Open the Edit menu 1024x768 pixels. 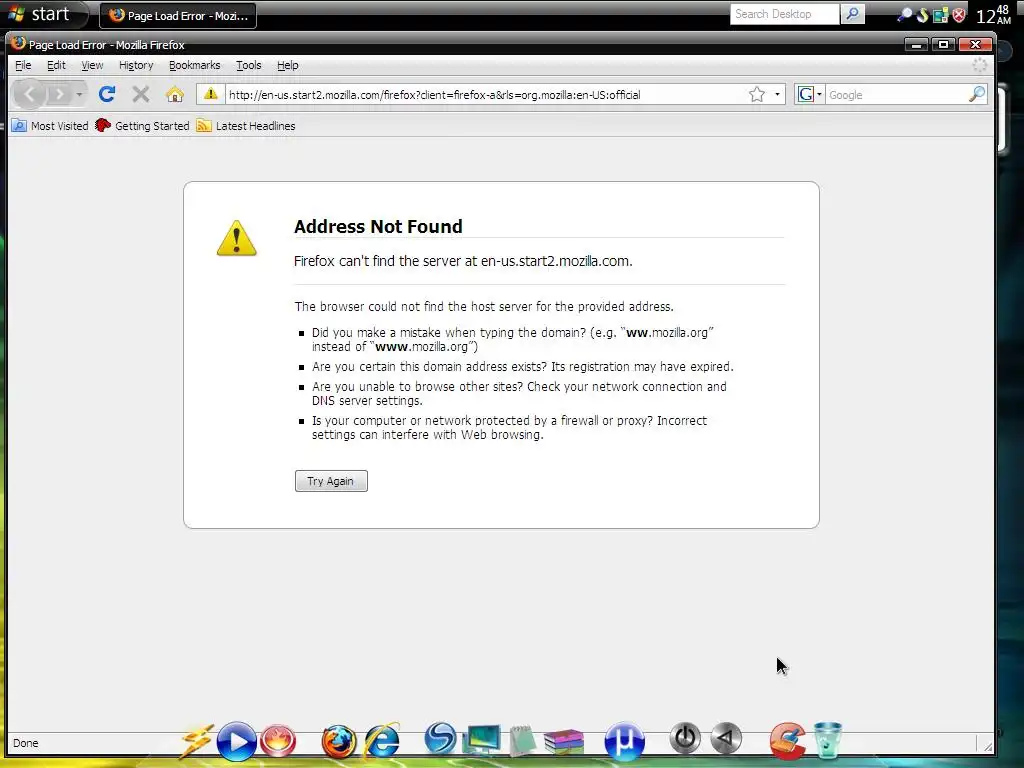[x=56, y=65]
